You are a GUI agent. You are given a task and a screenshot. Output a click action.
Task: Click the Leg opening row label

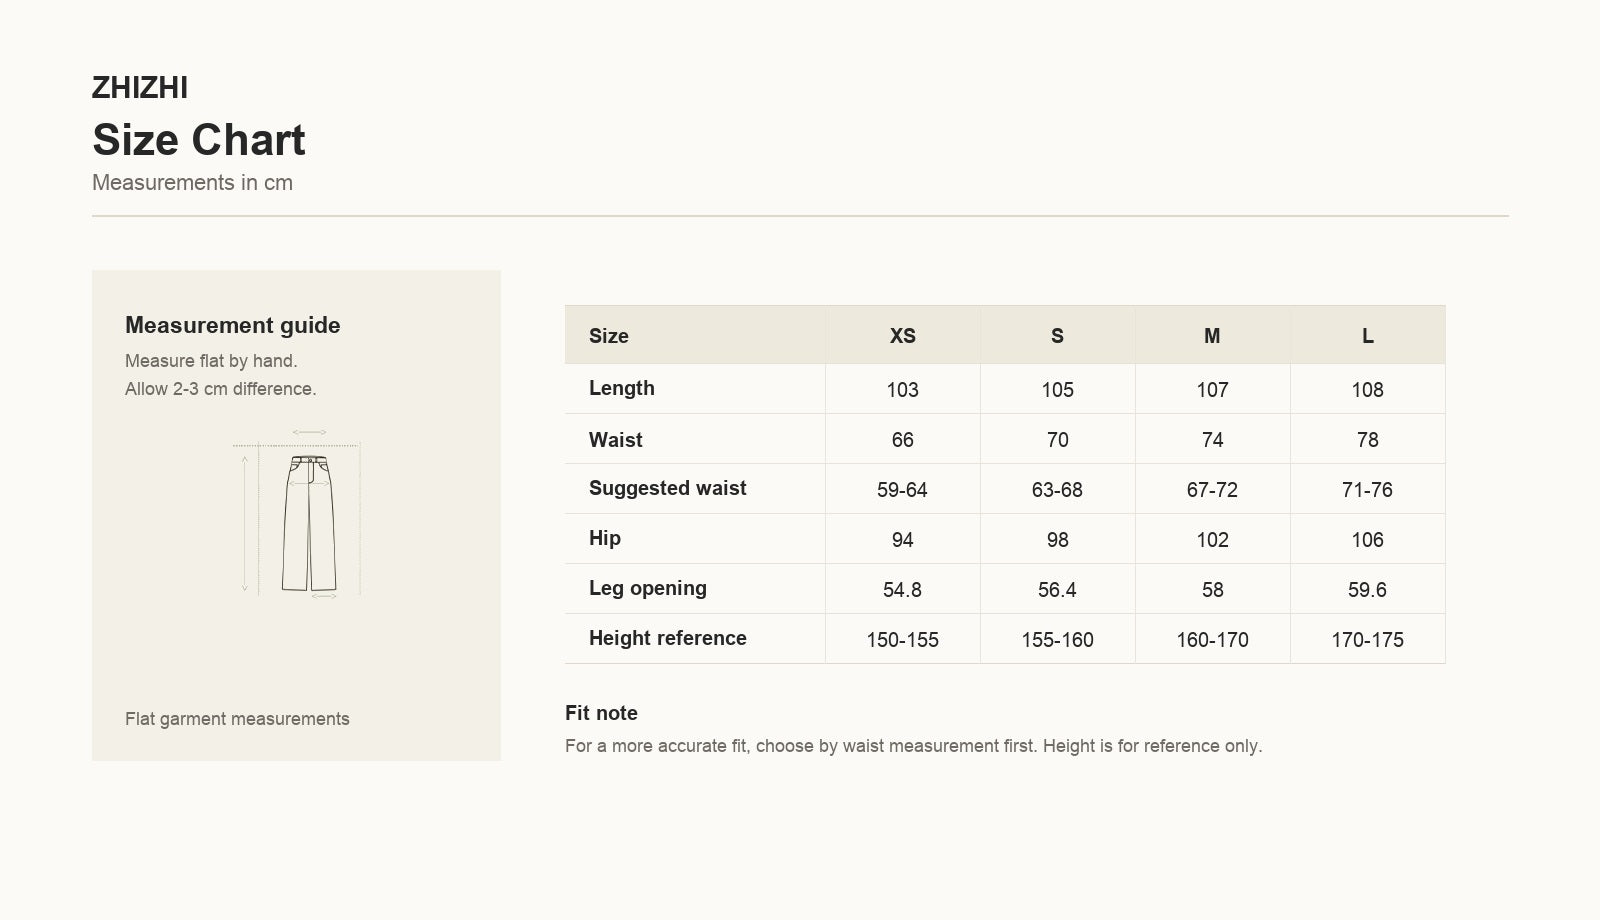[x=648, y=588]
